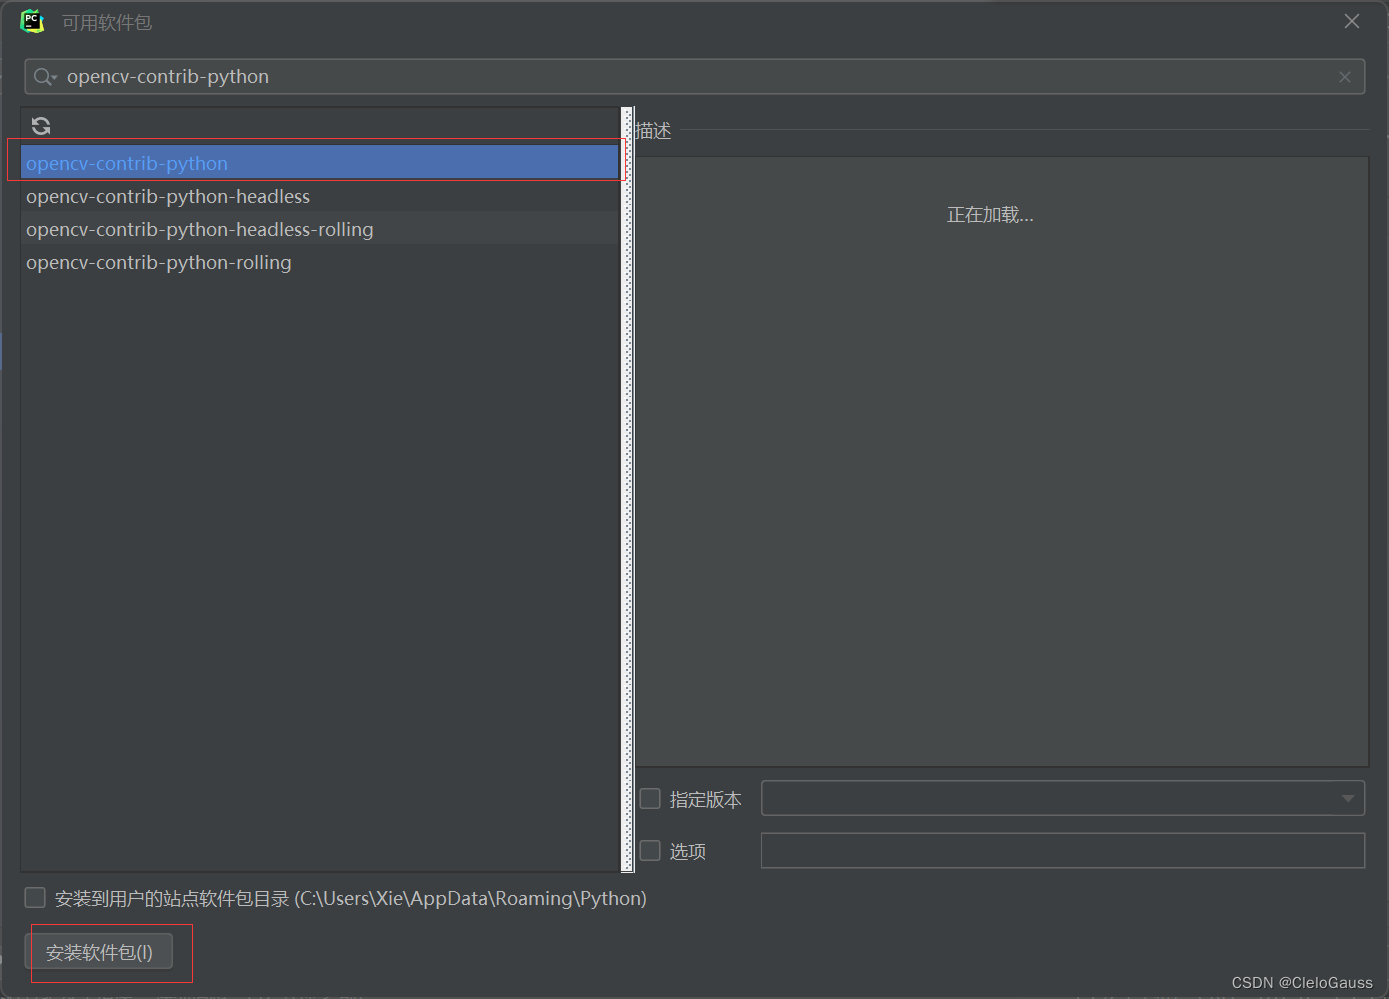Image resolution: width=1389 pixels, height=999 pixels.
Task: Enable the 指定版本 checkbox
Action: pyautogui.click(x=650, y=798)
